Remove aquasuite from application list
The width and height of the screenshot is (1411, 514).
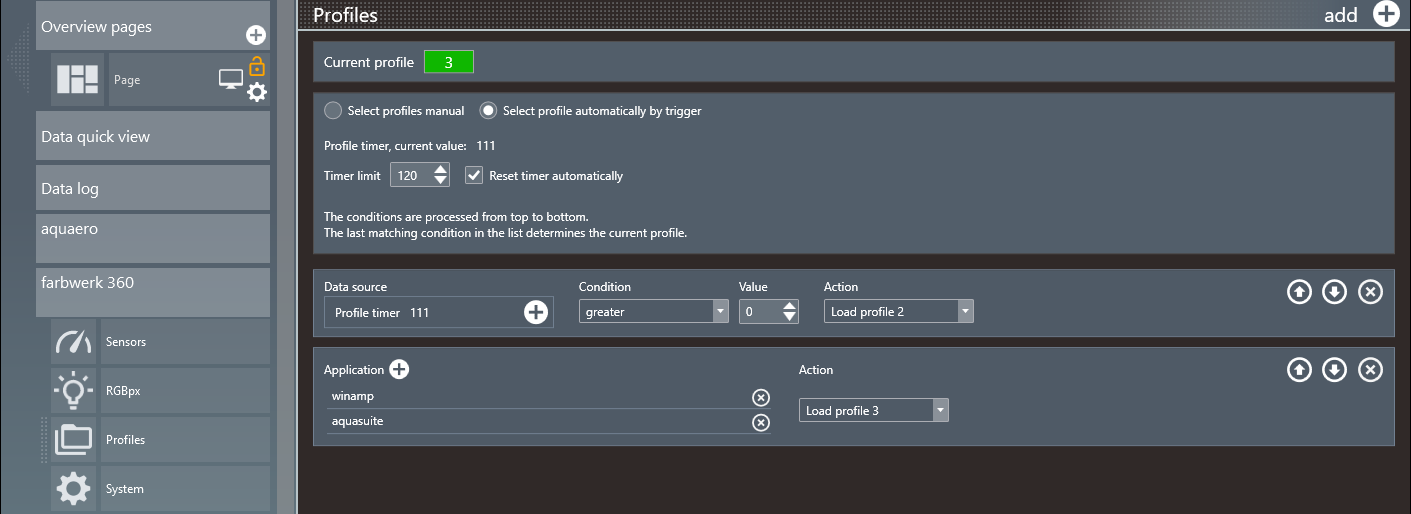click(x=761, y=422)
